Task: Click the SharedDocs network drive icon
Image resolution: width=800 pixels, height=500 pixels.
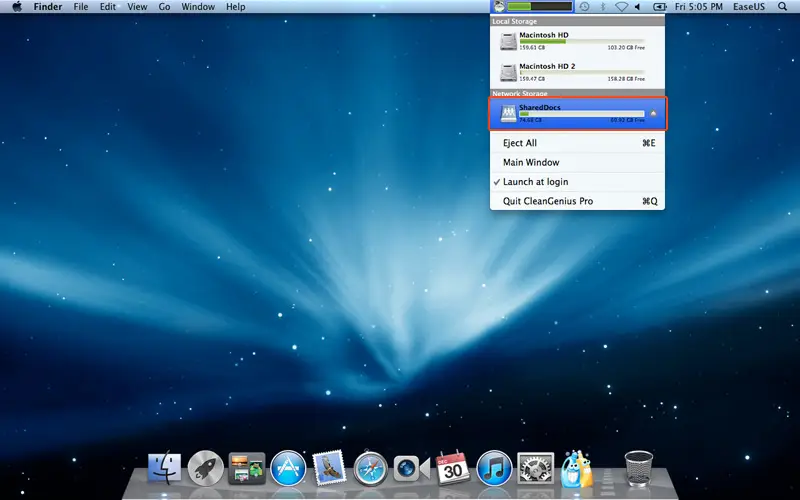Action: pos(508,113)
